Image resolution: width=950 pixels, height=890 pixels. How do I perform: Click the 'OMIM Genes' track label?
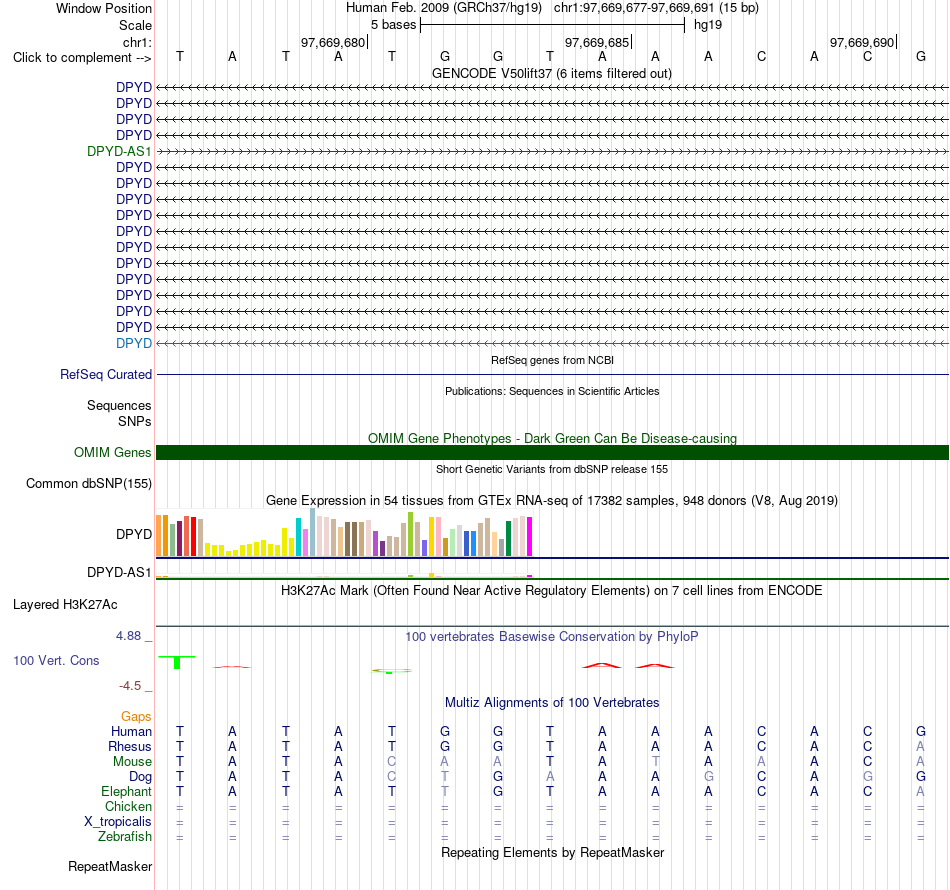pyautogui.click(x=113, y=453)
